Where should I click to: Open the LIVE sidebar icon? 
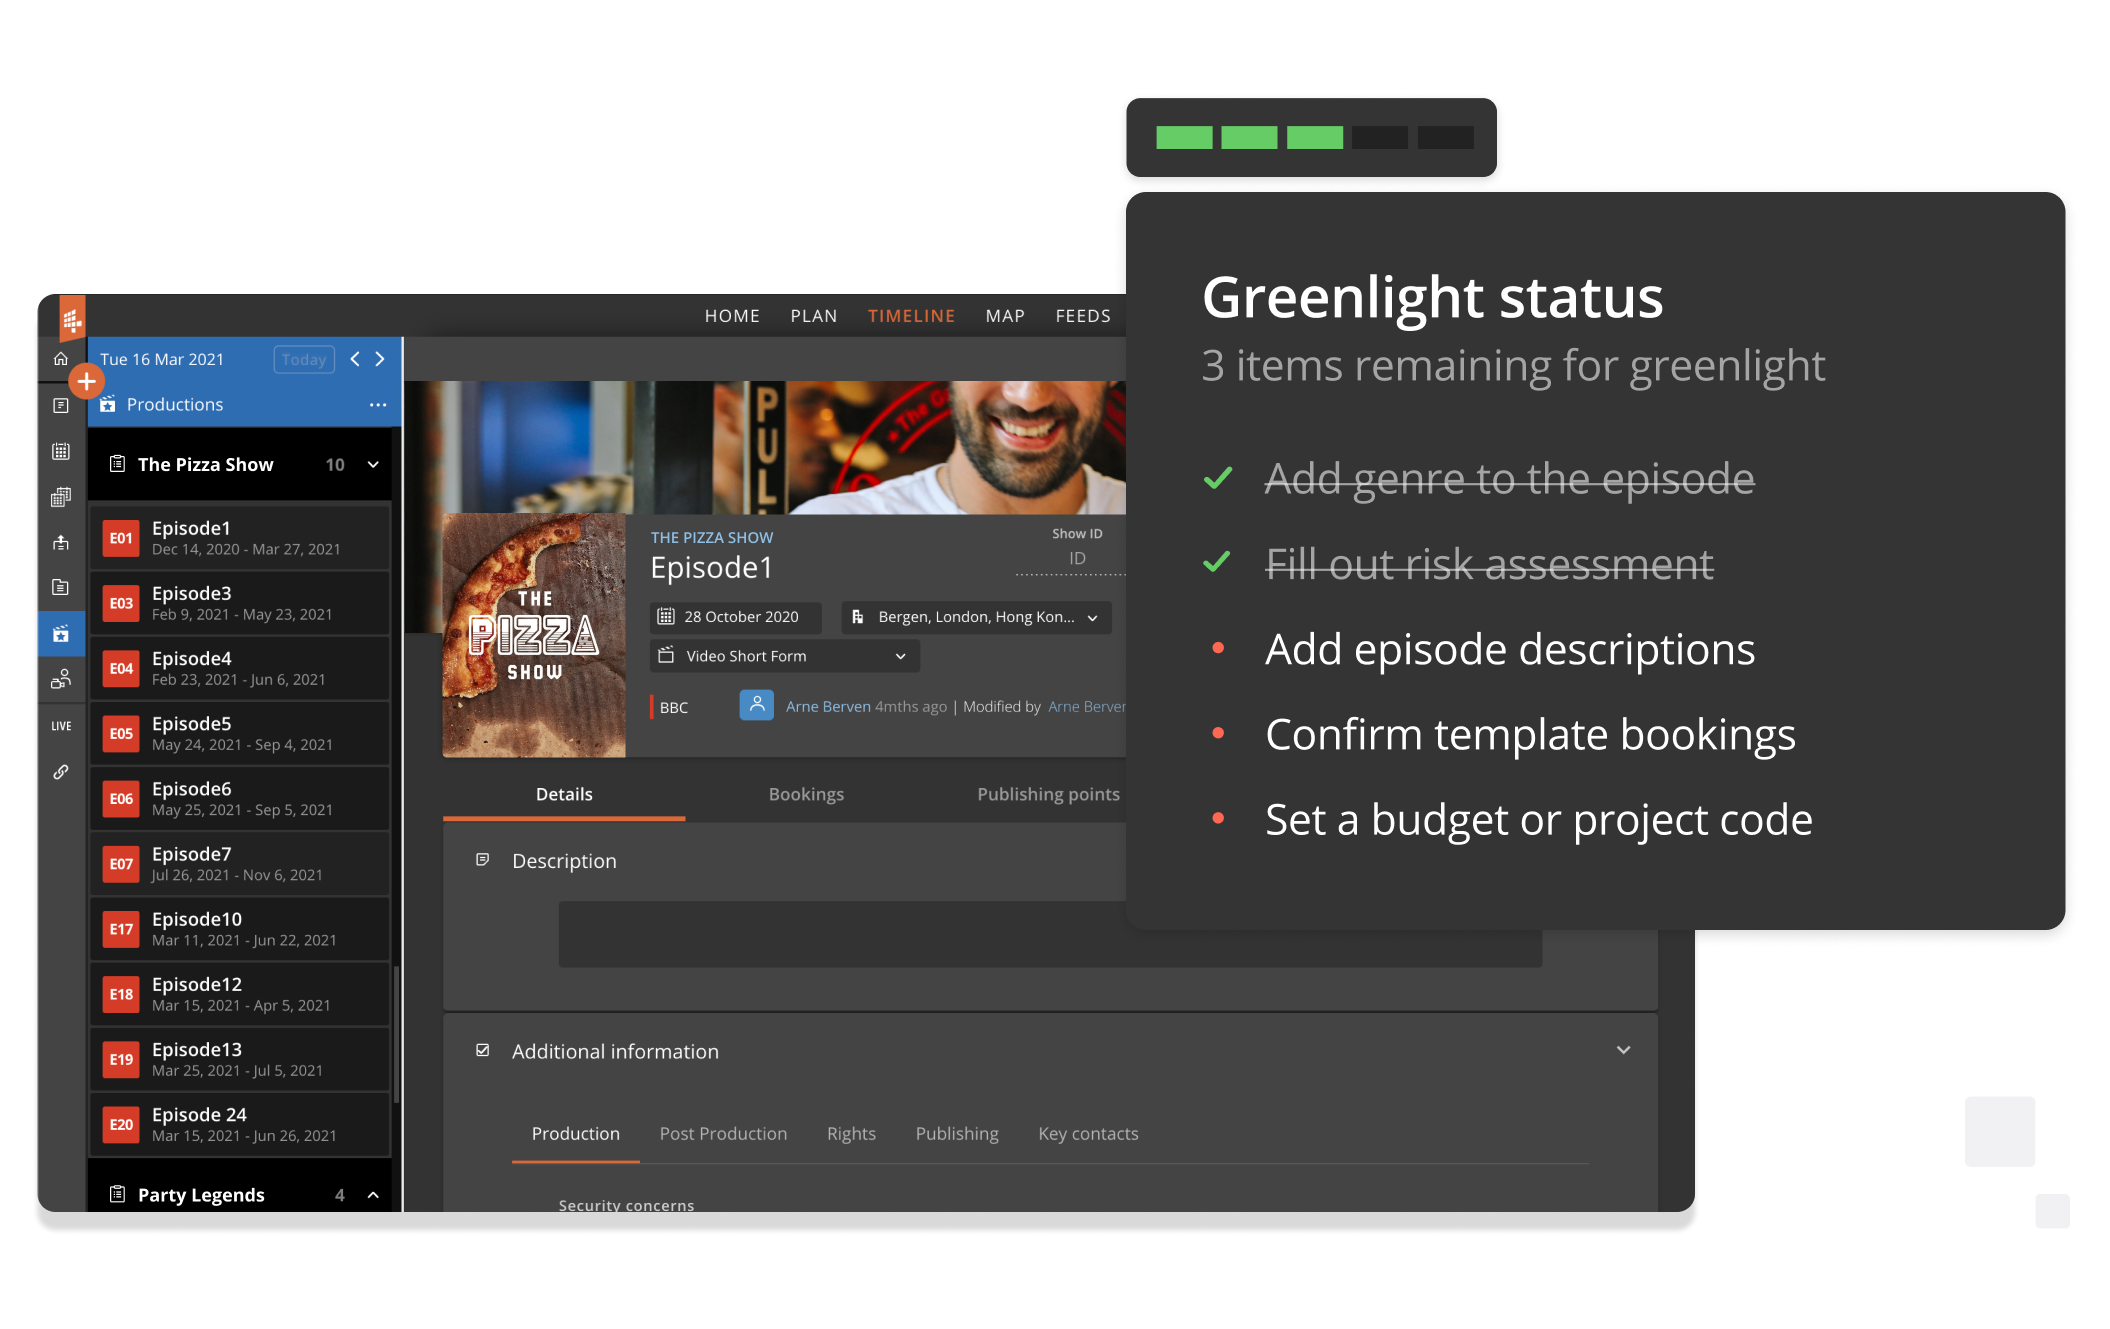[x=61, y=726]
